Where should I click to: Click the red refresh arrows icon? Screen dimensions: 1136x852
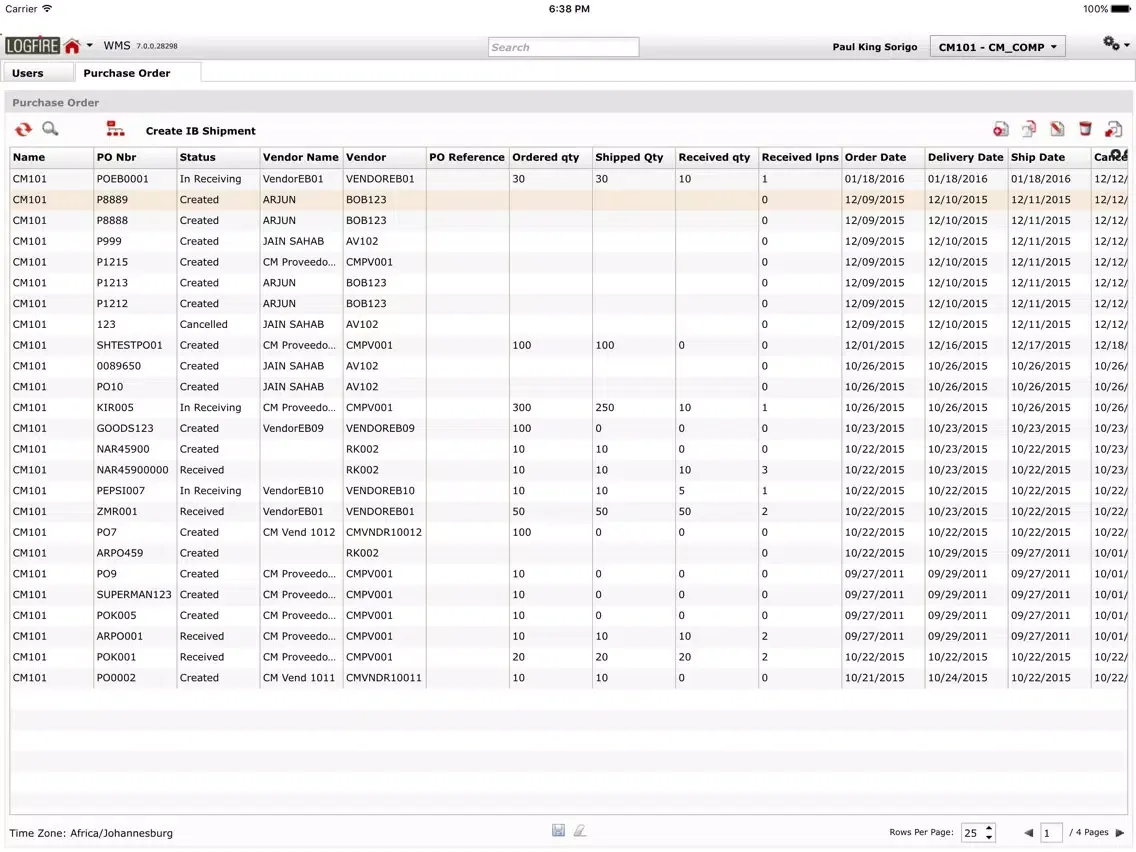[23, 129]
